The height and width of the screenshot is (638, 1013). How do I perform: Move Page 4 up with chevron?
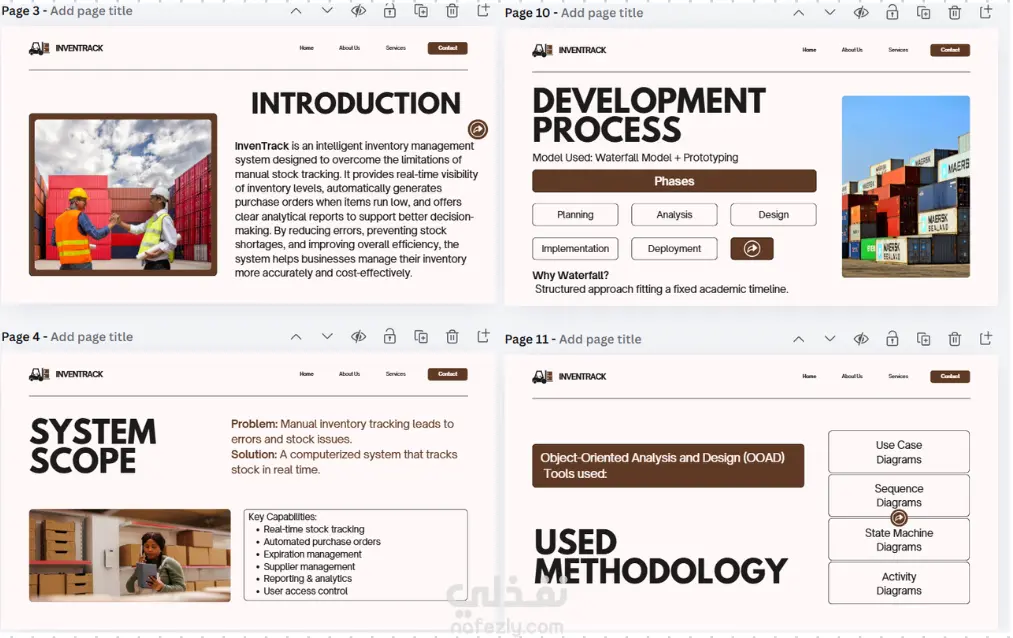pyautogui.click(x=296, y=336)
